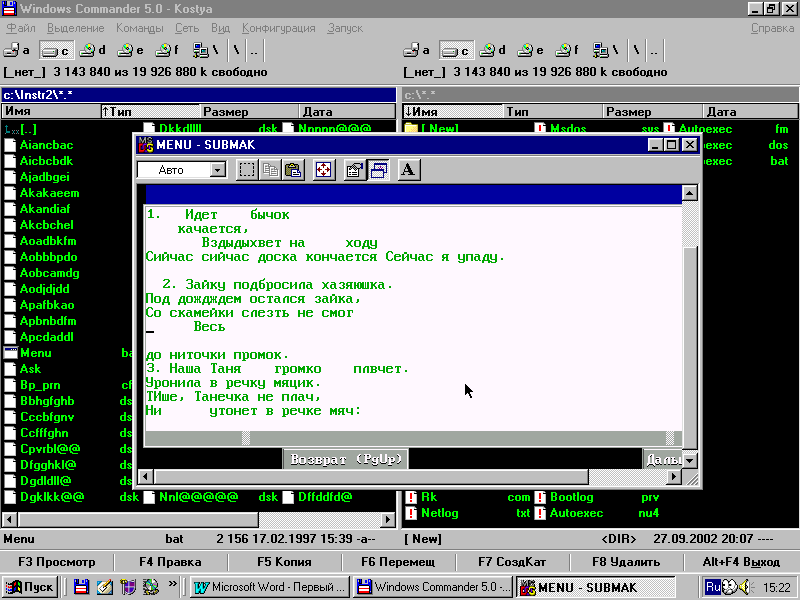Toggle Background icon in MENU window toolbar
This screenshot has height=600, width=800.
(x=378, y=170)
